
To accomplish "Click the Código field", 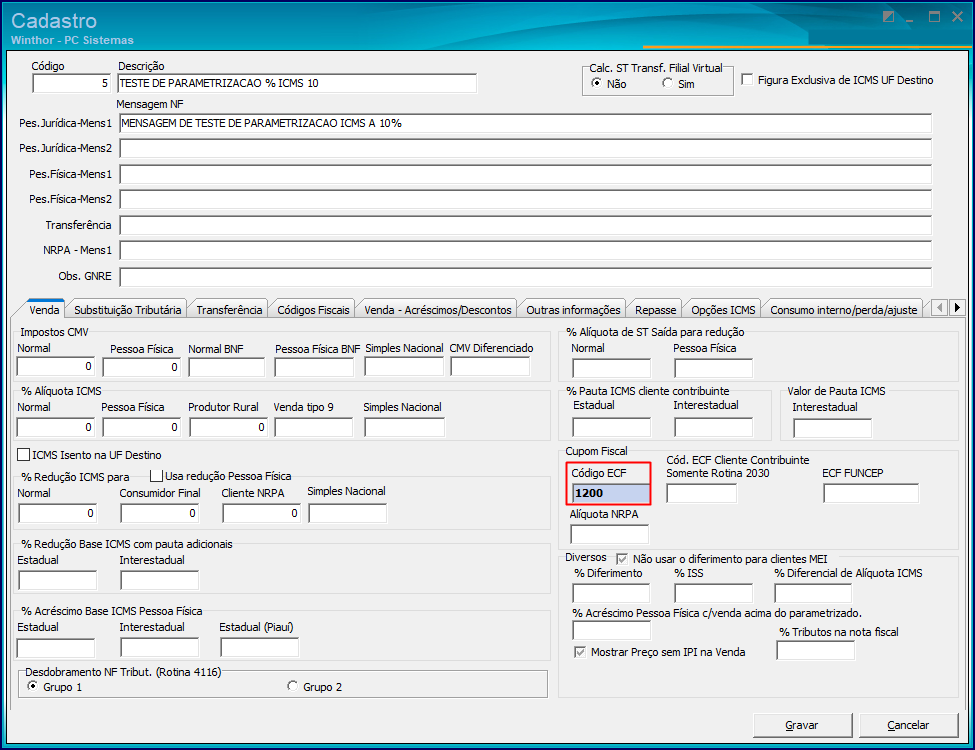I will pyautogui.click(x=72, y=83).
